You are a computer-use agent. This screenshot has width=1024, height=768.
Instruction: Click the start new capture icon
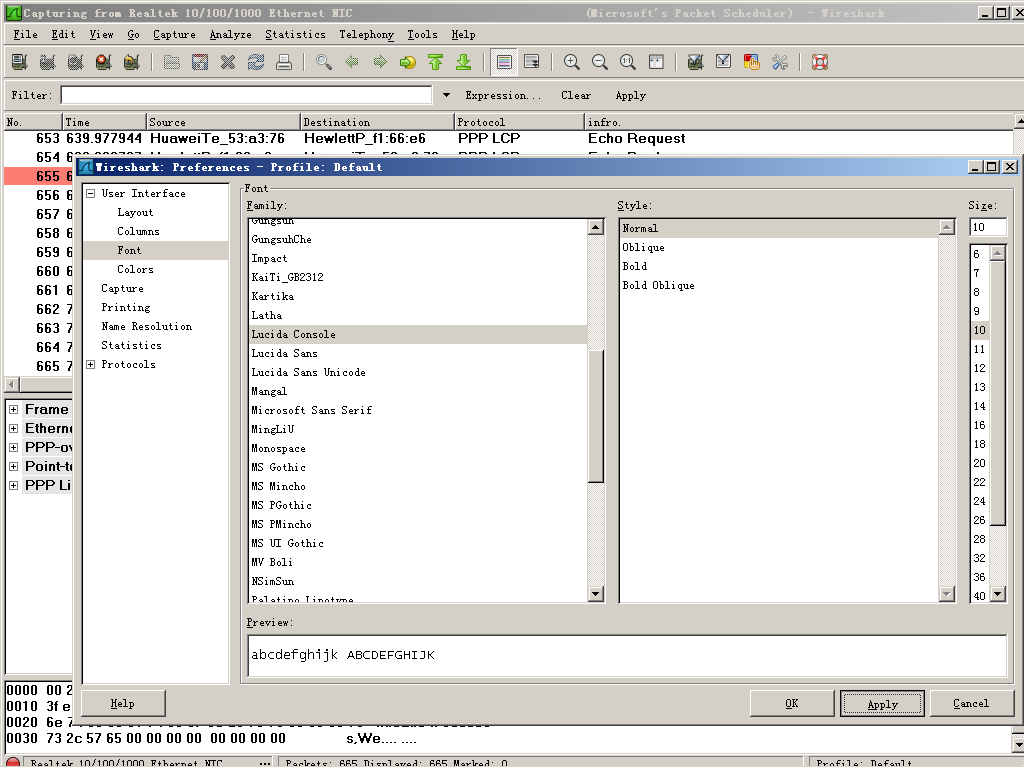(x=76, y=62)
